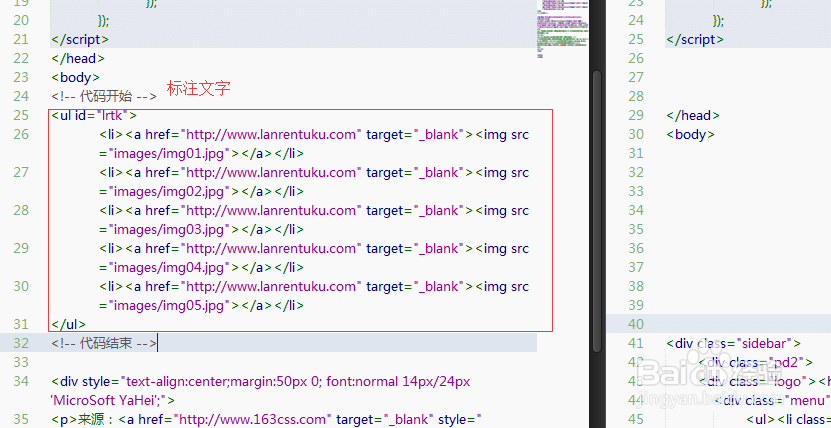
Task: Place cursor in the 代码结束 comment line
Action: (x=104, y=343)
